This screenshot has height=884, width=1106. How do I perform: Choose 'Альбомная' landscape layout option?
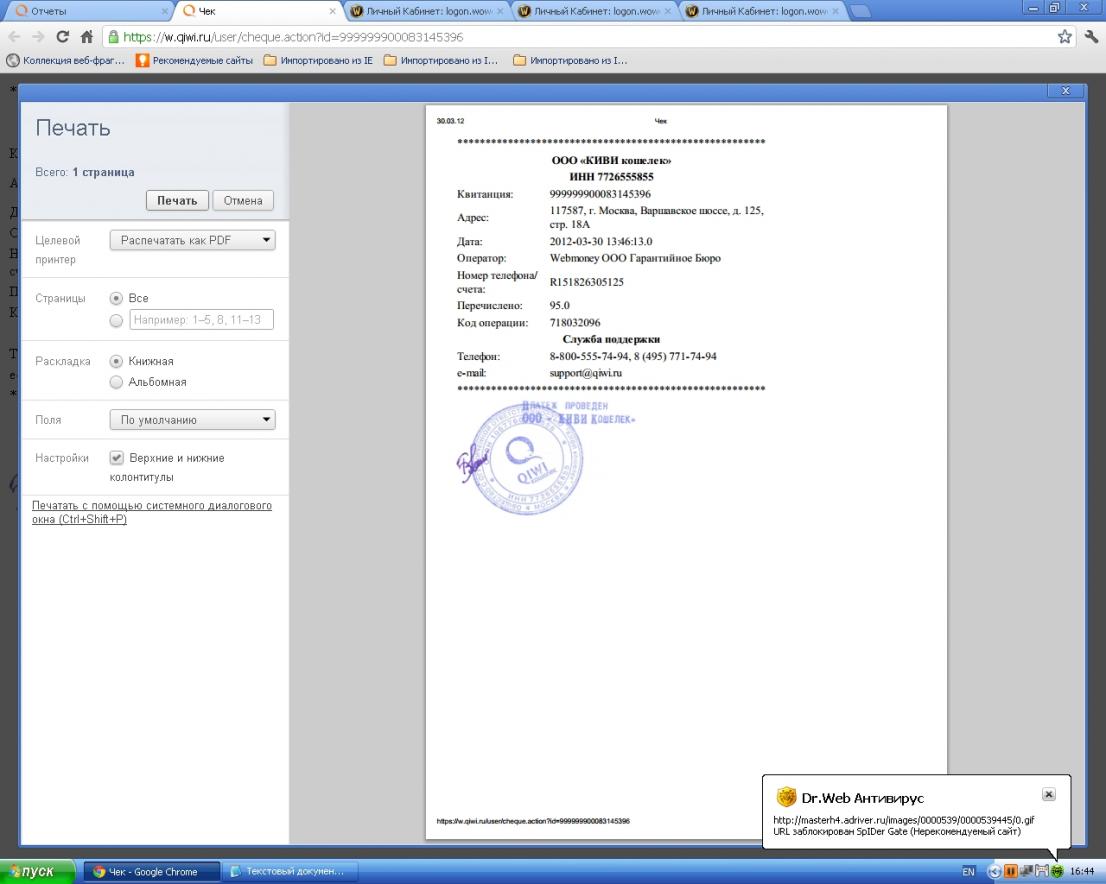(117, 382)
